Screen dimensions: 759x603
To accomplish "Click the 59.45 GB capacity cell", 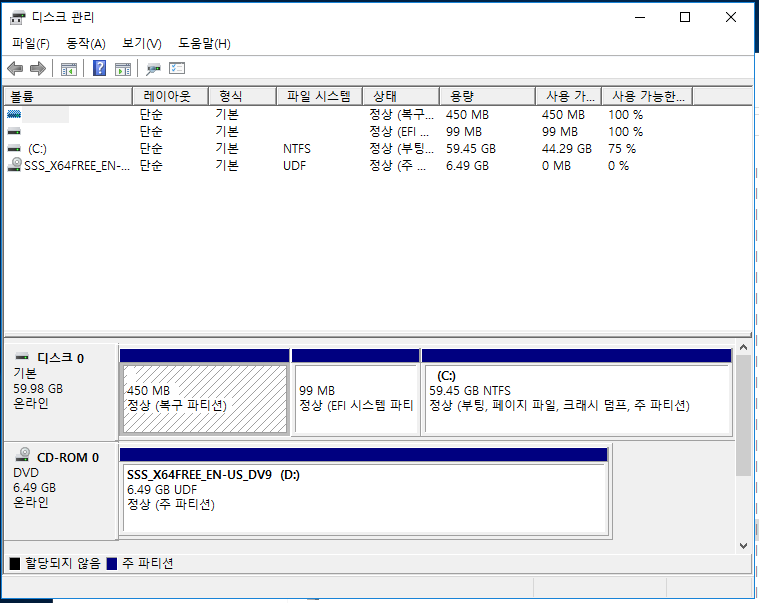I will point(471,149).
